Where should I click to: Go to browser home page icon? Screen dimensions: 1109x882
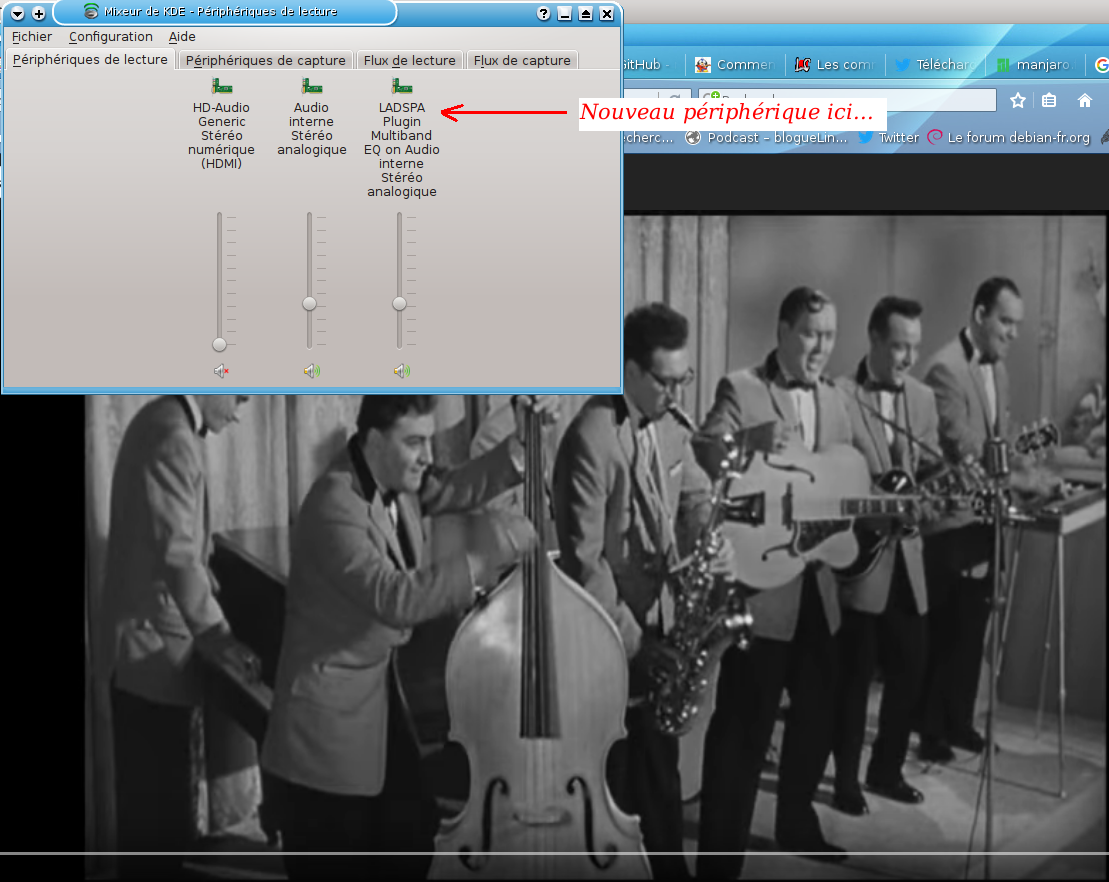(1085, 100)
